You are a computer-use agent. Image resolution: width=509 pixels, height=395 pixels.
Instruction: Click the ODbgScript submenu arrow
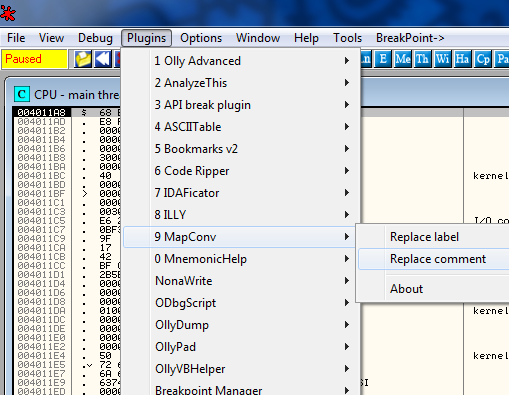pos(347,303)
